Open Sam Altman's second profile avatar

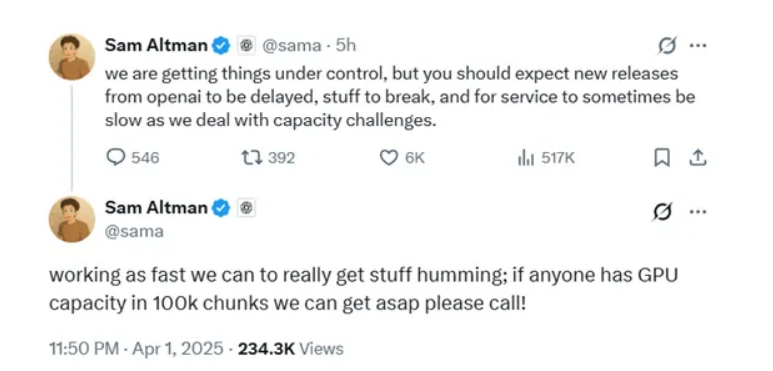click(72, 219)
